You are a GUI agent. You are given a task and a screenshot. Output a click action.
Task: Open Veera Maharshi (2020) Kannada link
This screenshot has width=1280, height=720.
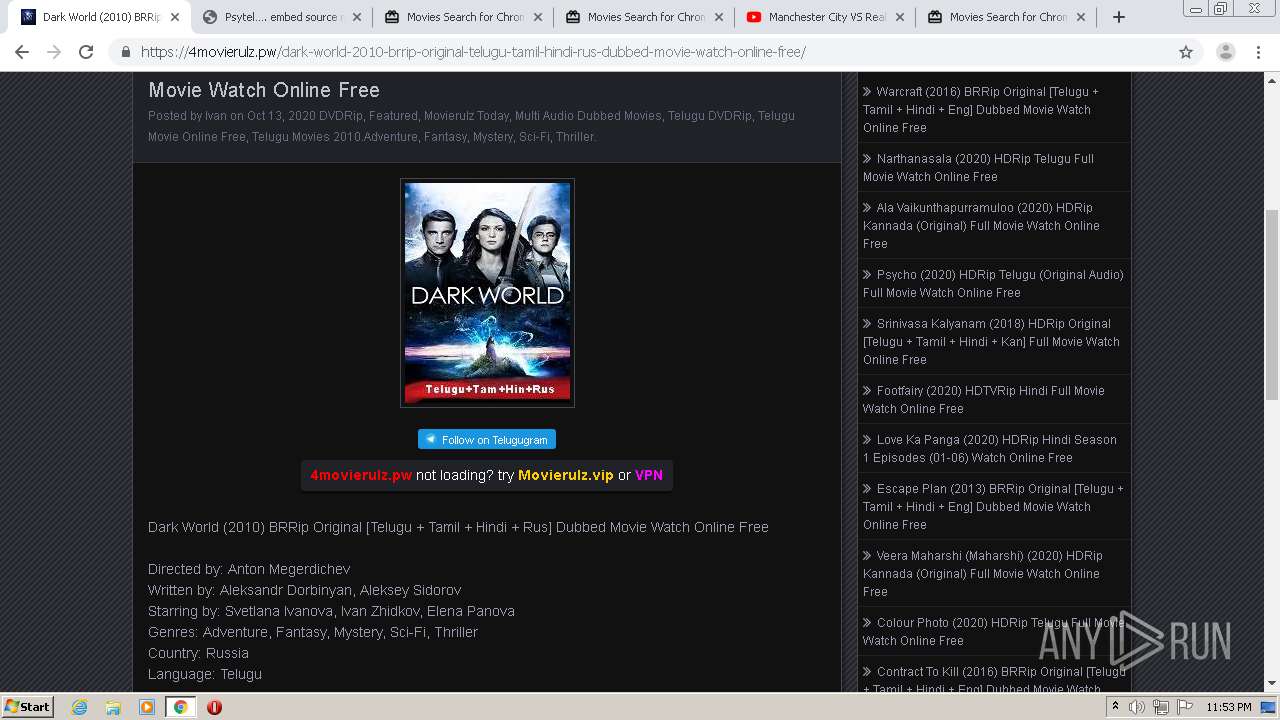pyautogui.click(x=983, y=573)
